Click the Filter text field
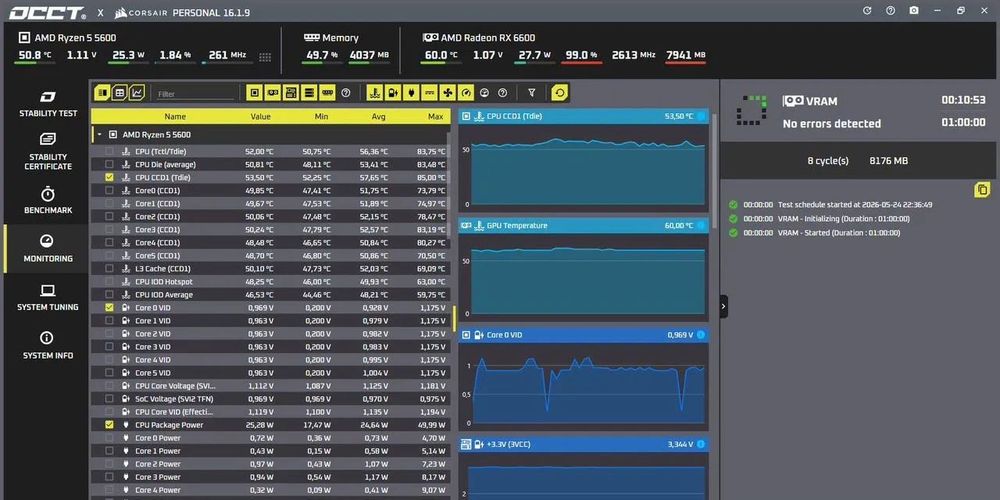The width and height of the screenshot is (1000, 500). (x=195, y=94)
